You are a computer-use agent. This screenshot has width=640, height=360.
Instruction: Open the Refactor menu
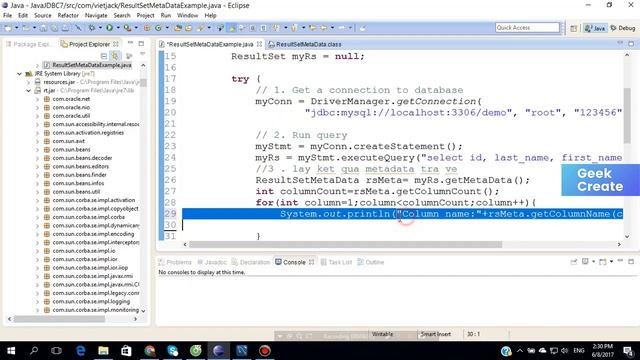(68, 16)
